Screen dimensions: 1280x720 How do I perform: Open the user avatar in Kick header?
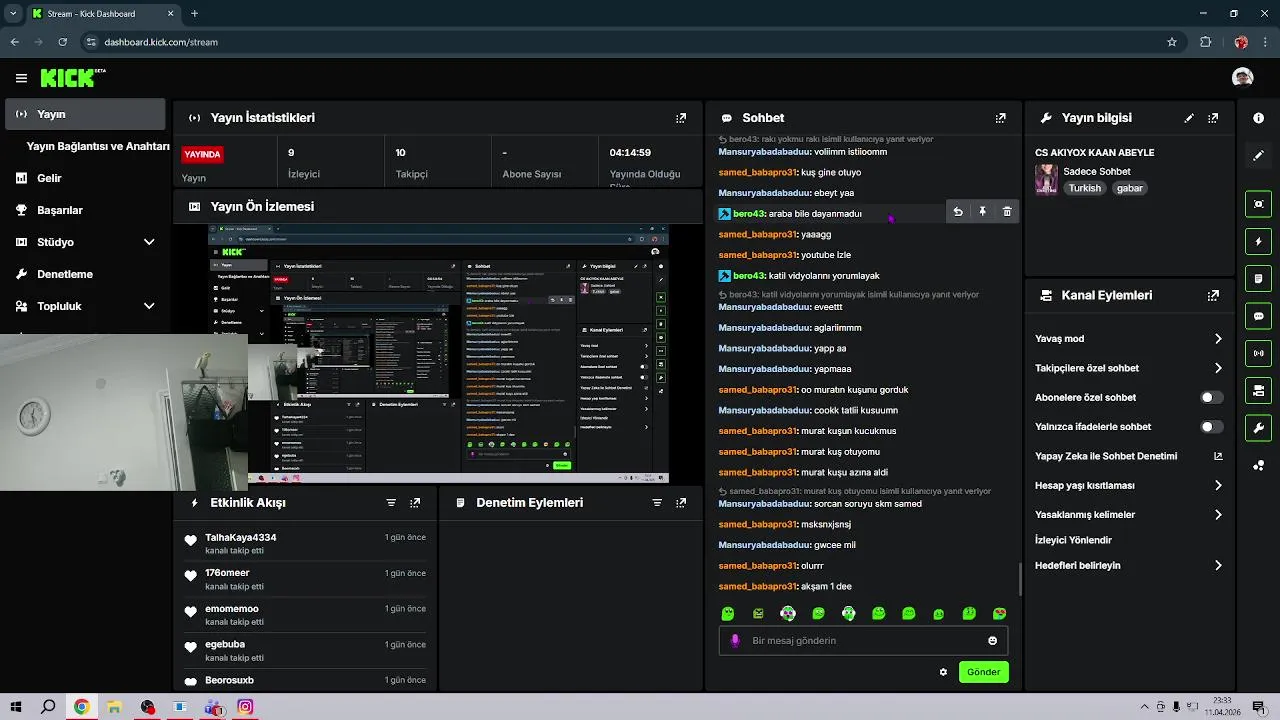pyautogui.click(x=1242, y=78)
